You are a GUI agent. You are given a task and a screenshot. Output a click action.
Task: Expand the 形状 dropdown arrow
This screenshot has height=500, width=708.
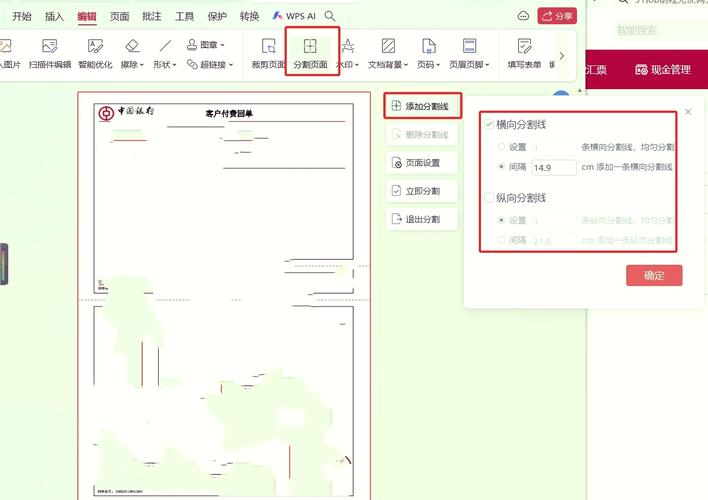click(174, 65)
